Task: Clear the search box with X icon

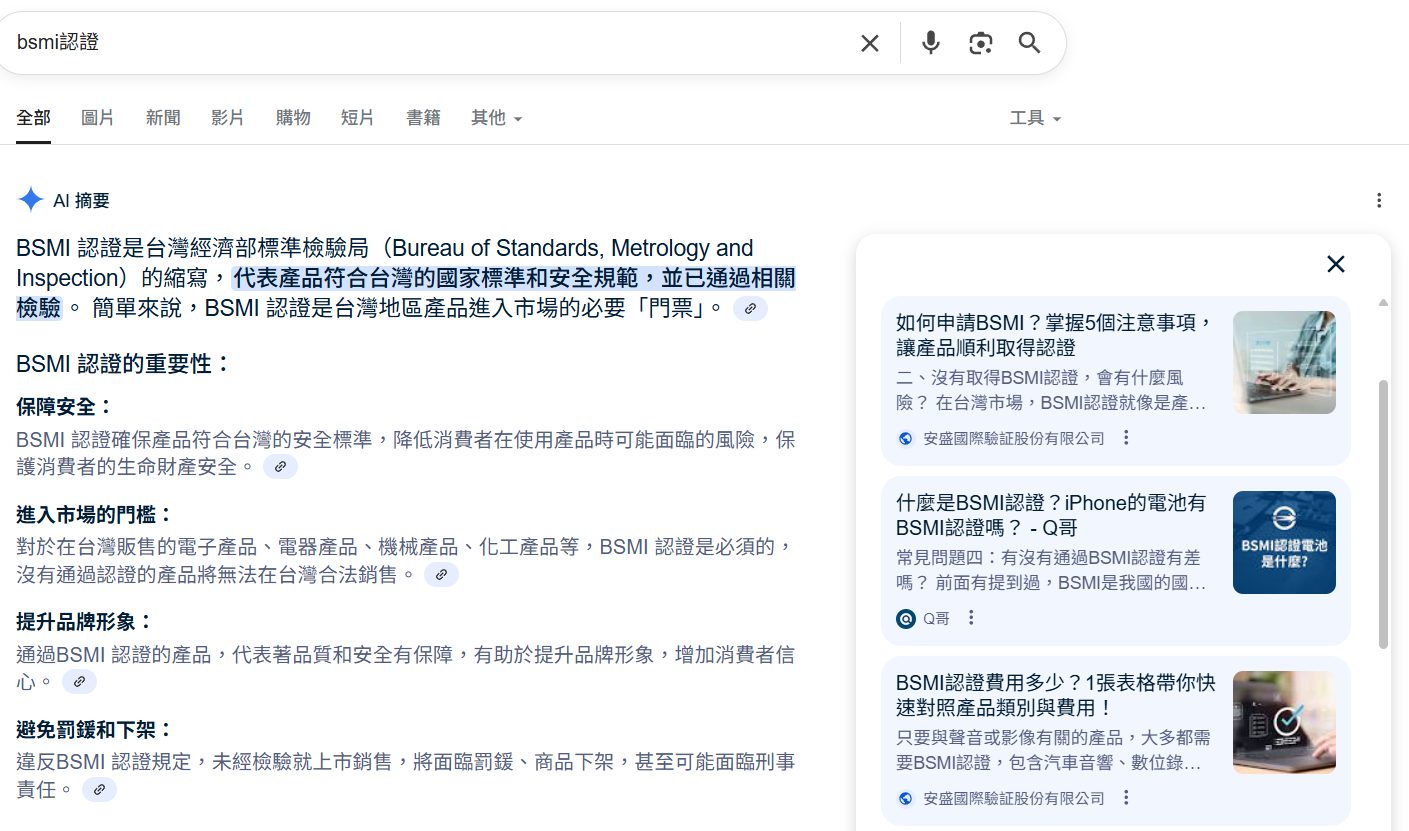Action: (870, 43)
